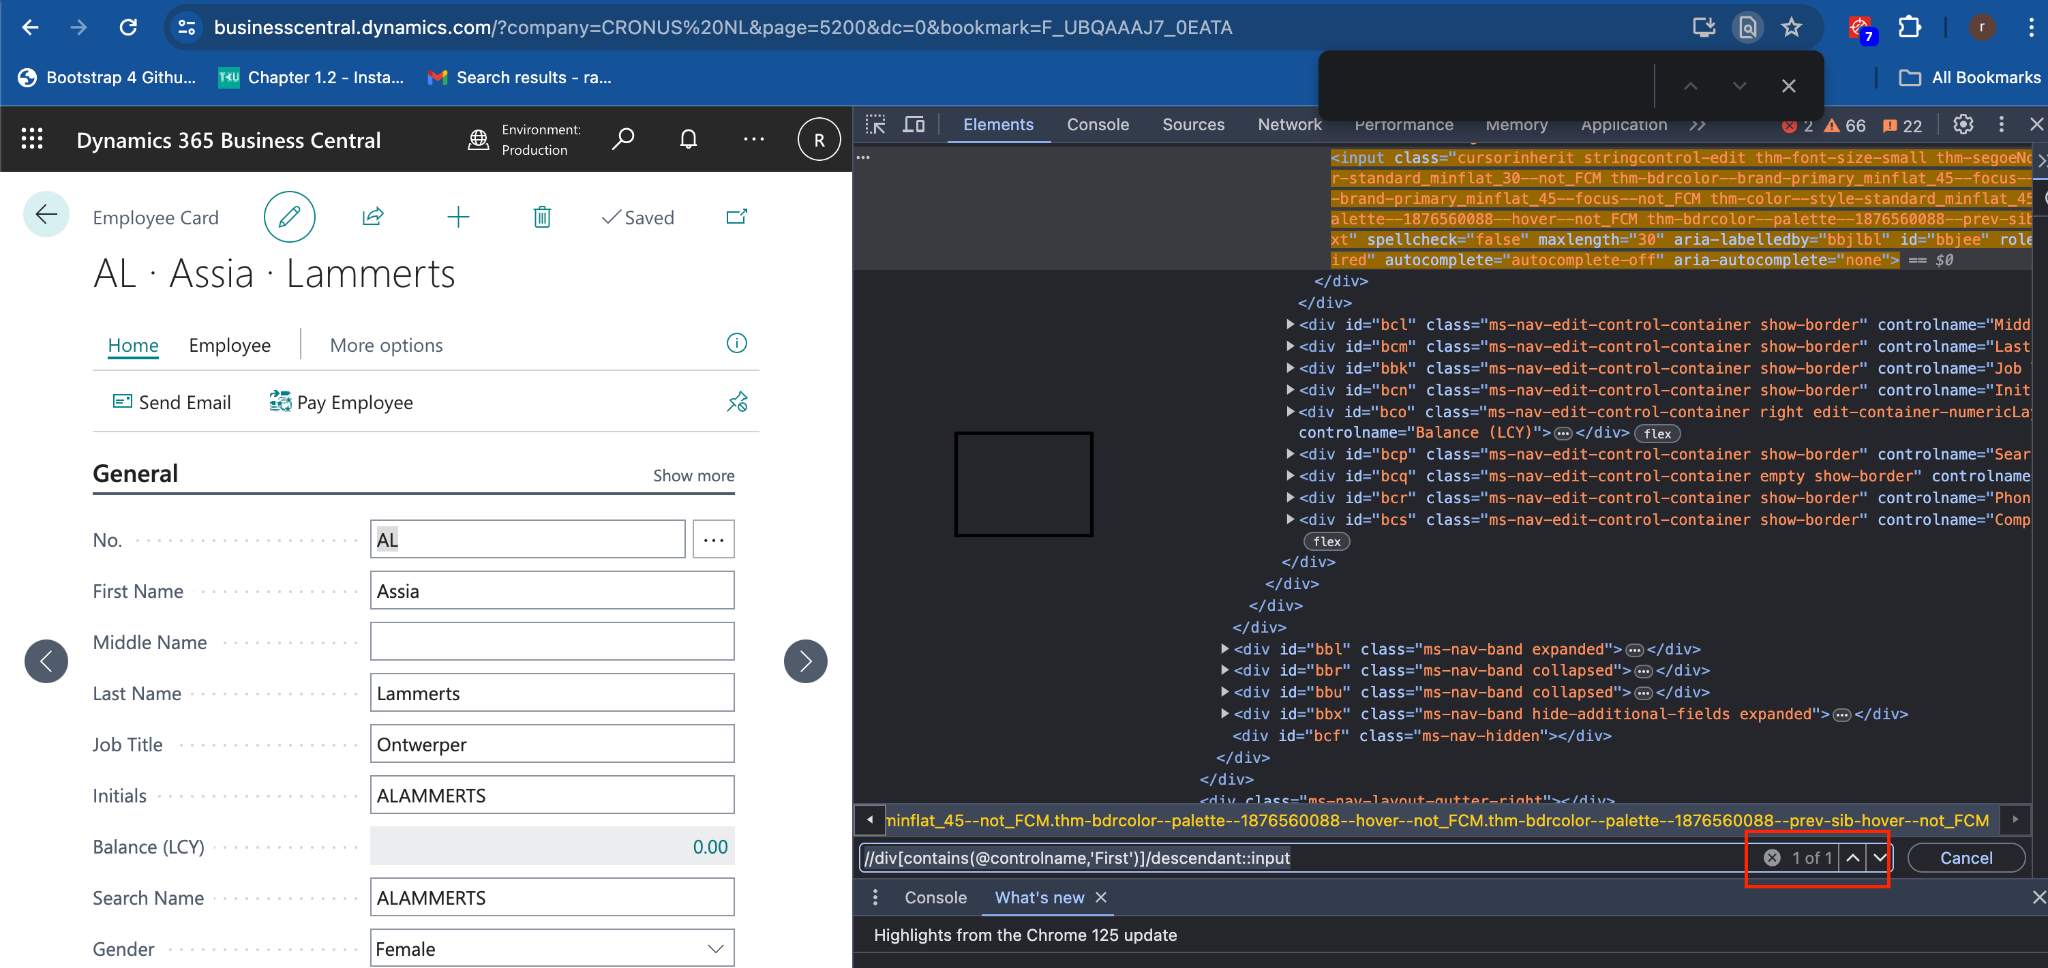
Task: Go to next employee record arrow
Action: 806,661
